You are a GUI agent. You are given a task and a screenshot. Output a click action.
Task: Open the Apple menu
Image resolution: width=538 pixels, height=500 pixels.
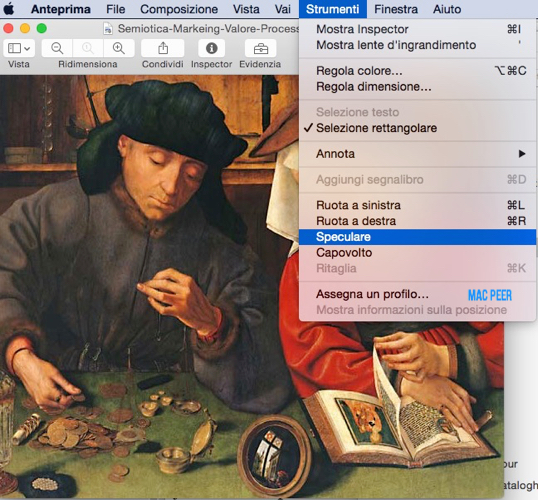pos(9,9)
